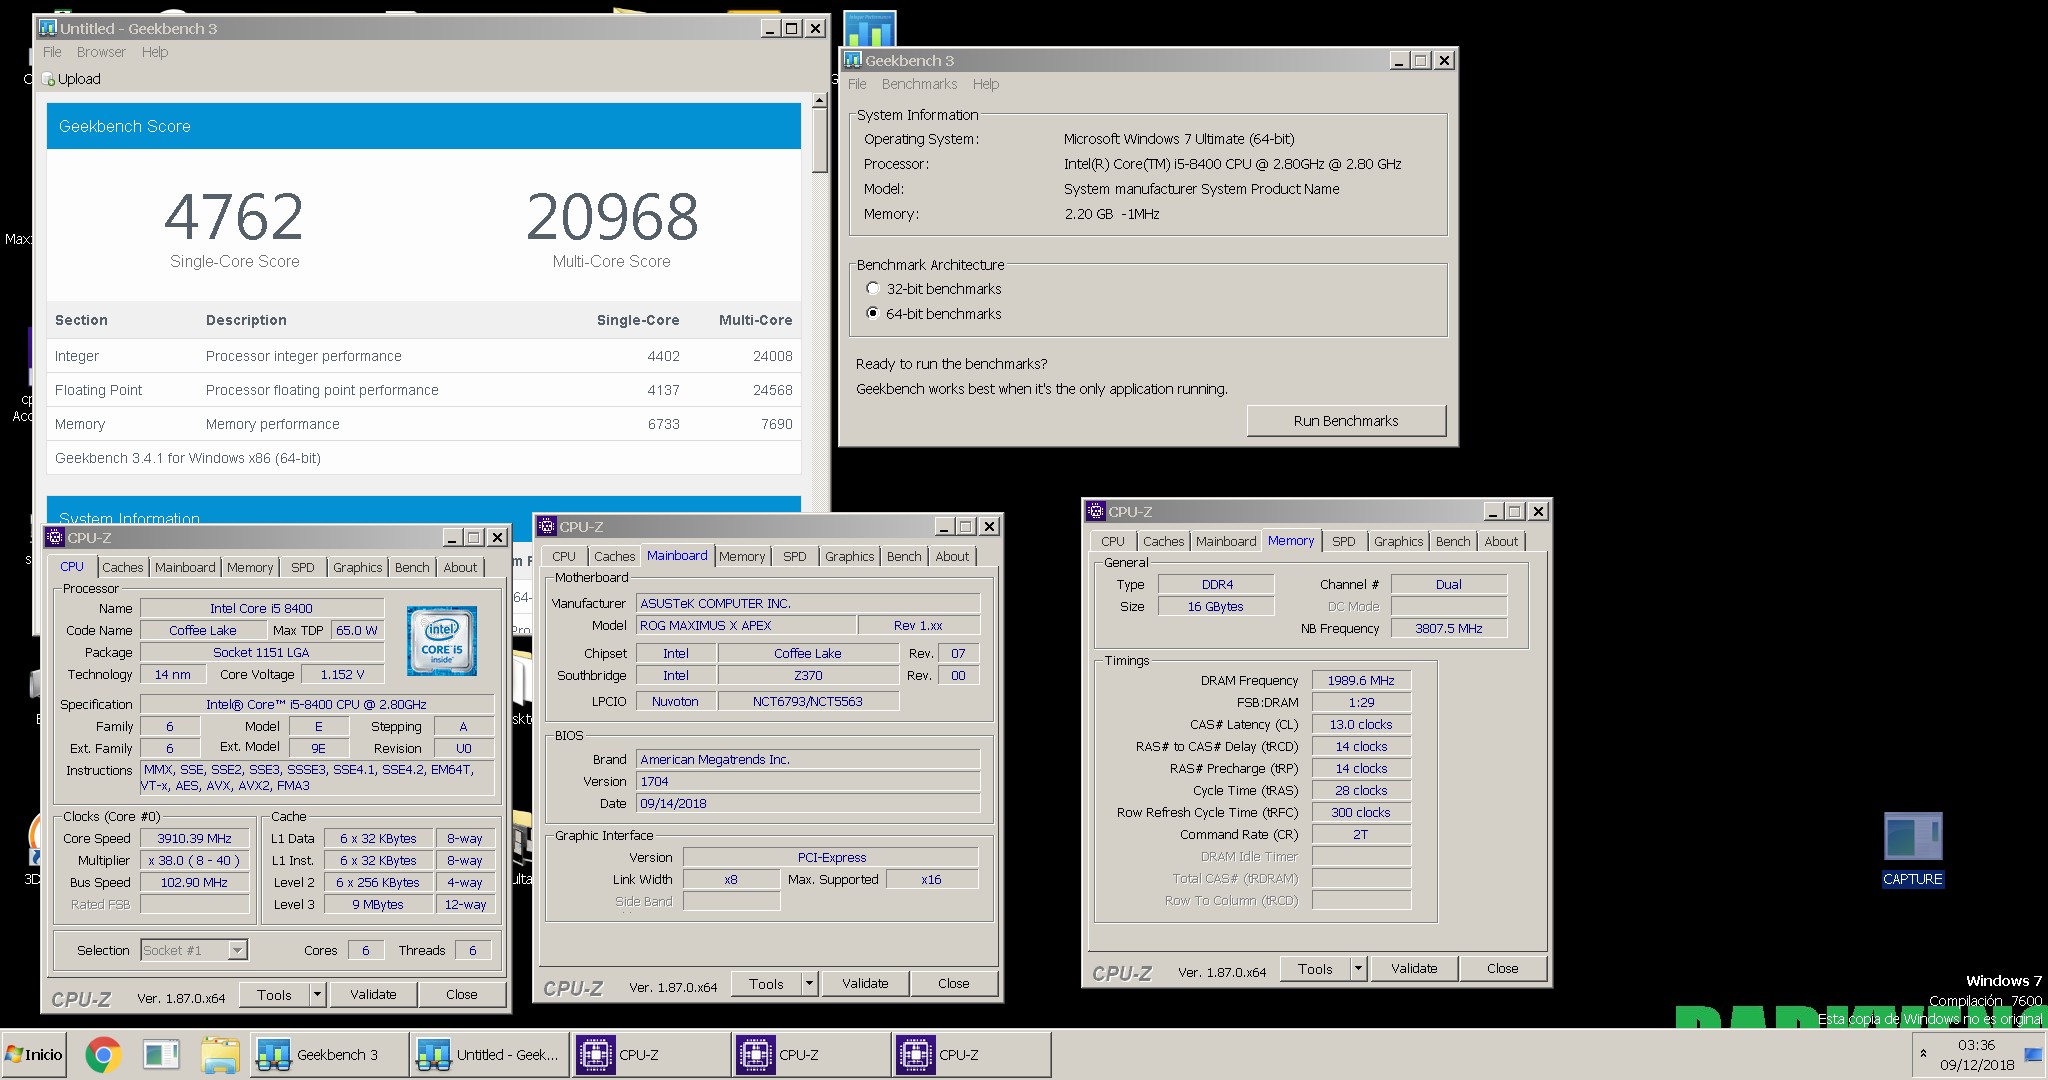Click Validate in CPU-Z CPU window
This screenshot has width=2048, height=1080.
(373, 994)
